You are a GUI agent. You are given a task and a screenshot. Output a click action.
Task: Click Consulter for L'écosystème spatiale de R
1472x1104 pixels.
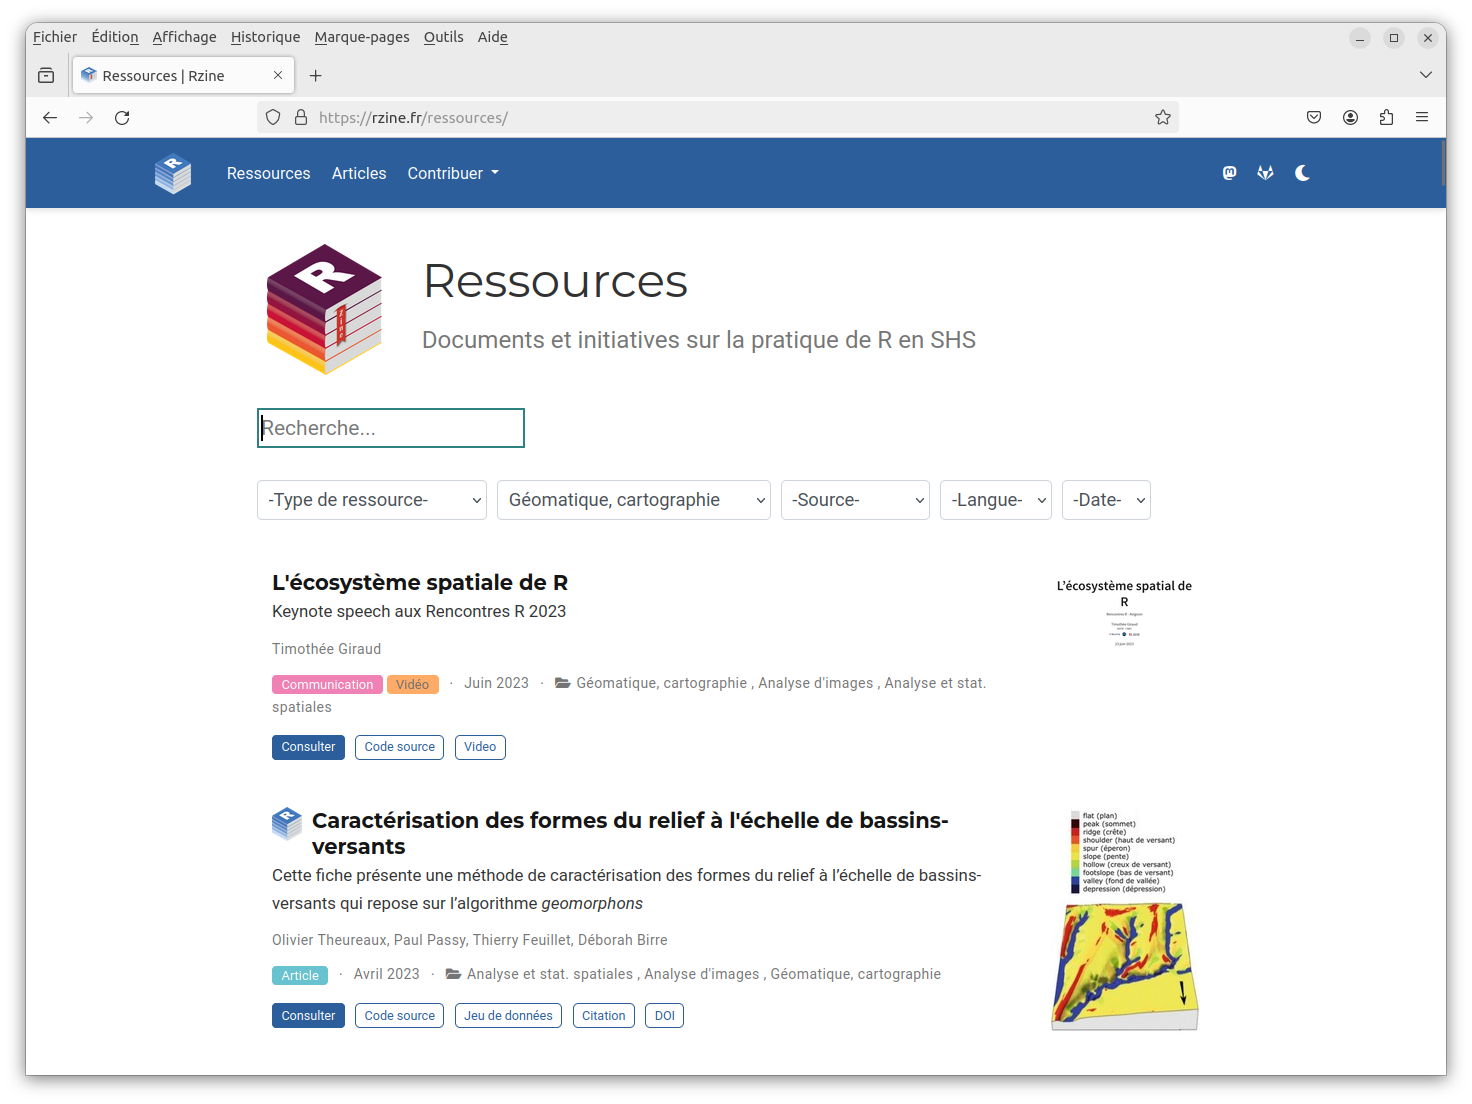(308, 747)
